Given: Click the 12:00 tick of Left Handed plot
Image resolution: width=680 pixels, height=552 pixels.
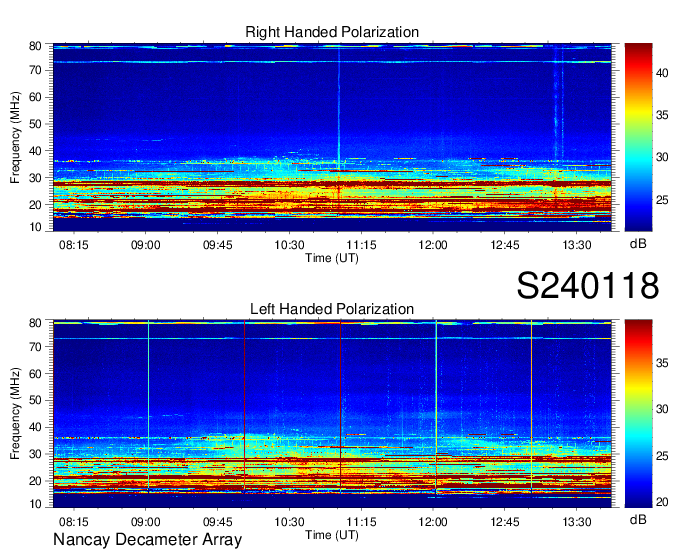Looking at the screenshot, I should 433,522.
